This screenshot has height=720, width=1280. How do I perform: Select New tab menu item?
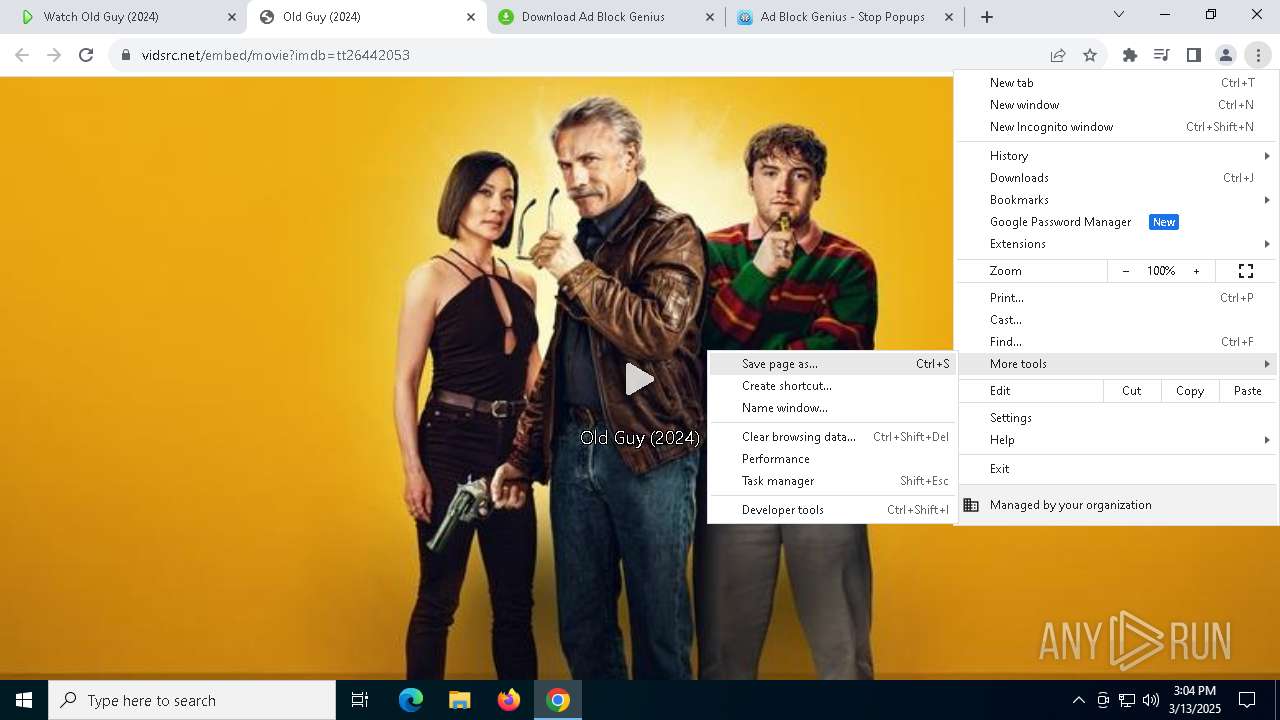[x=1118, y=83]
